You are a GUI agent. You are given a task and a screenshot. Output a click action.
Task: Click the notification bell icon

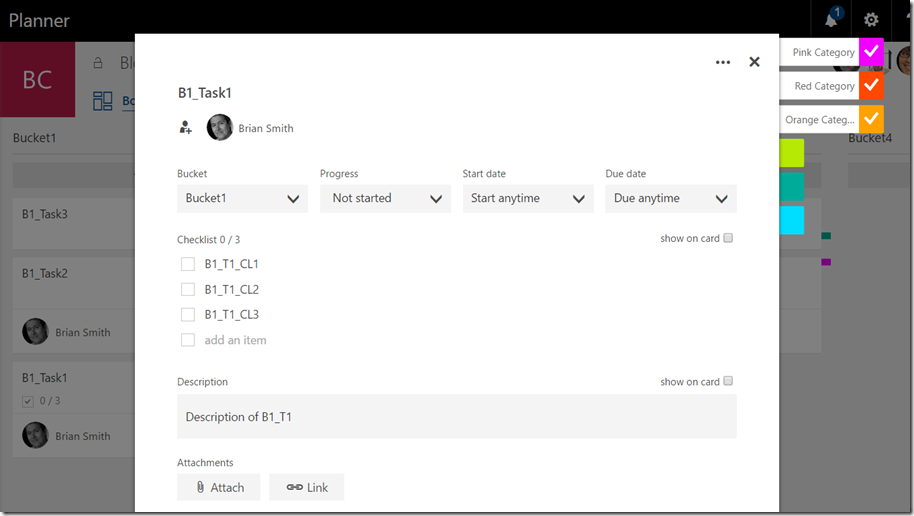[831, 20]
